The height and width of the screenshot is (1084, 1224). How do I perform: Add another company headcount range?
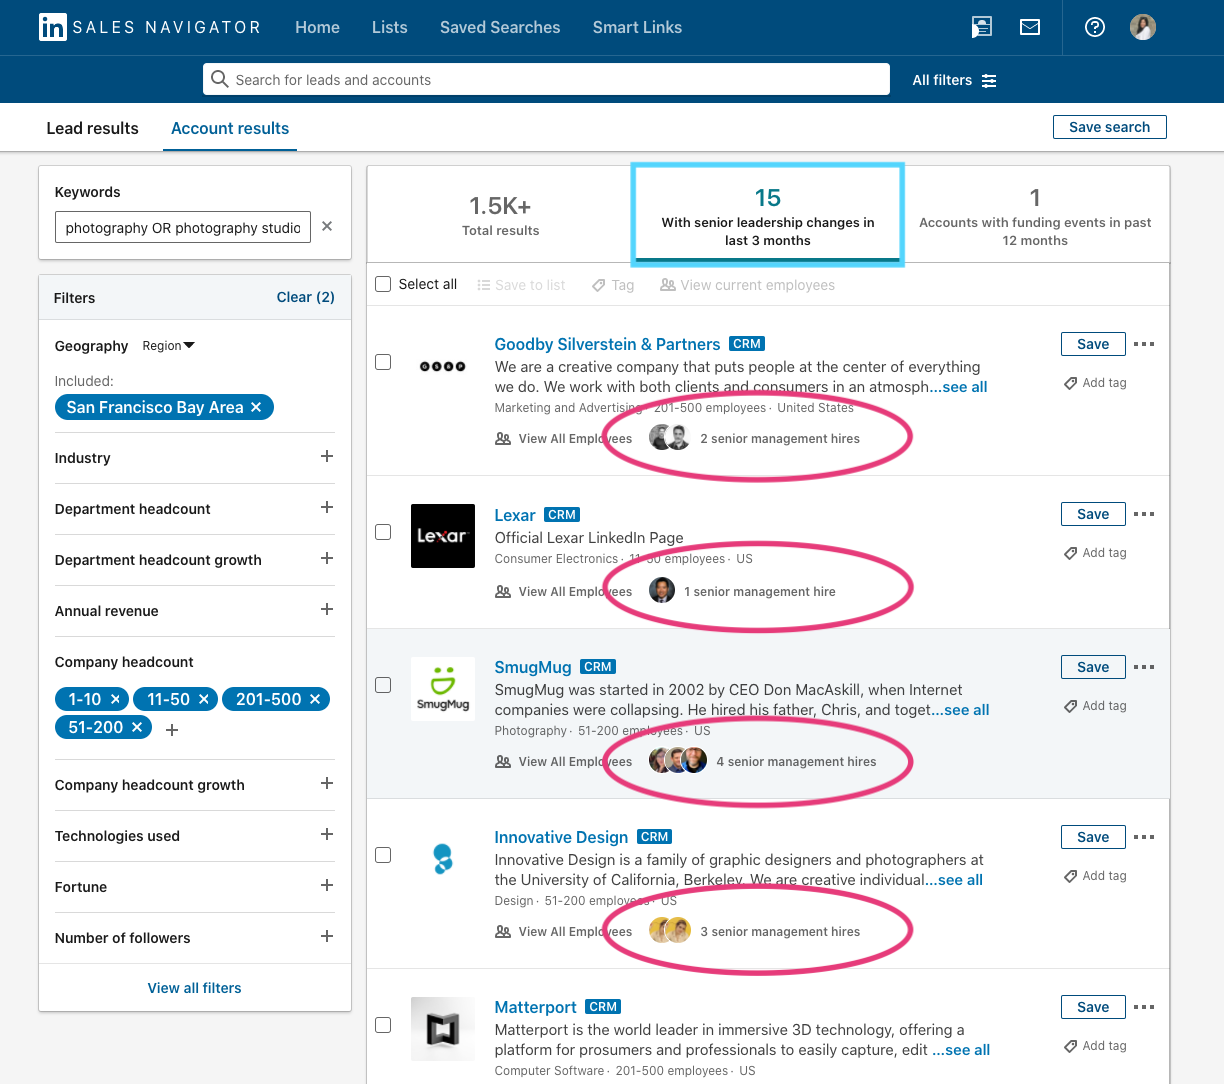pos(172,730)
